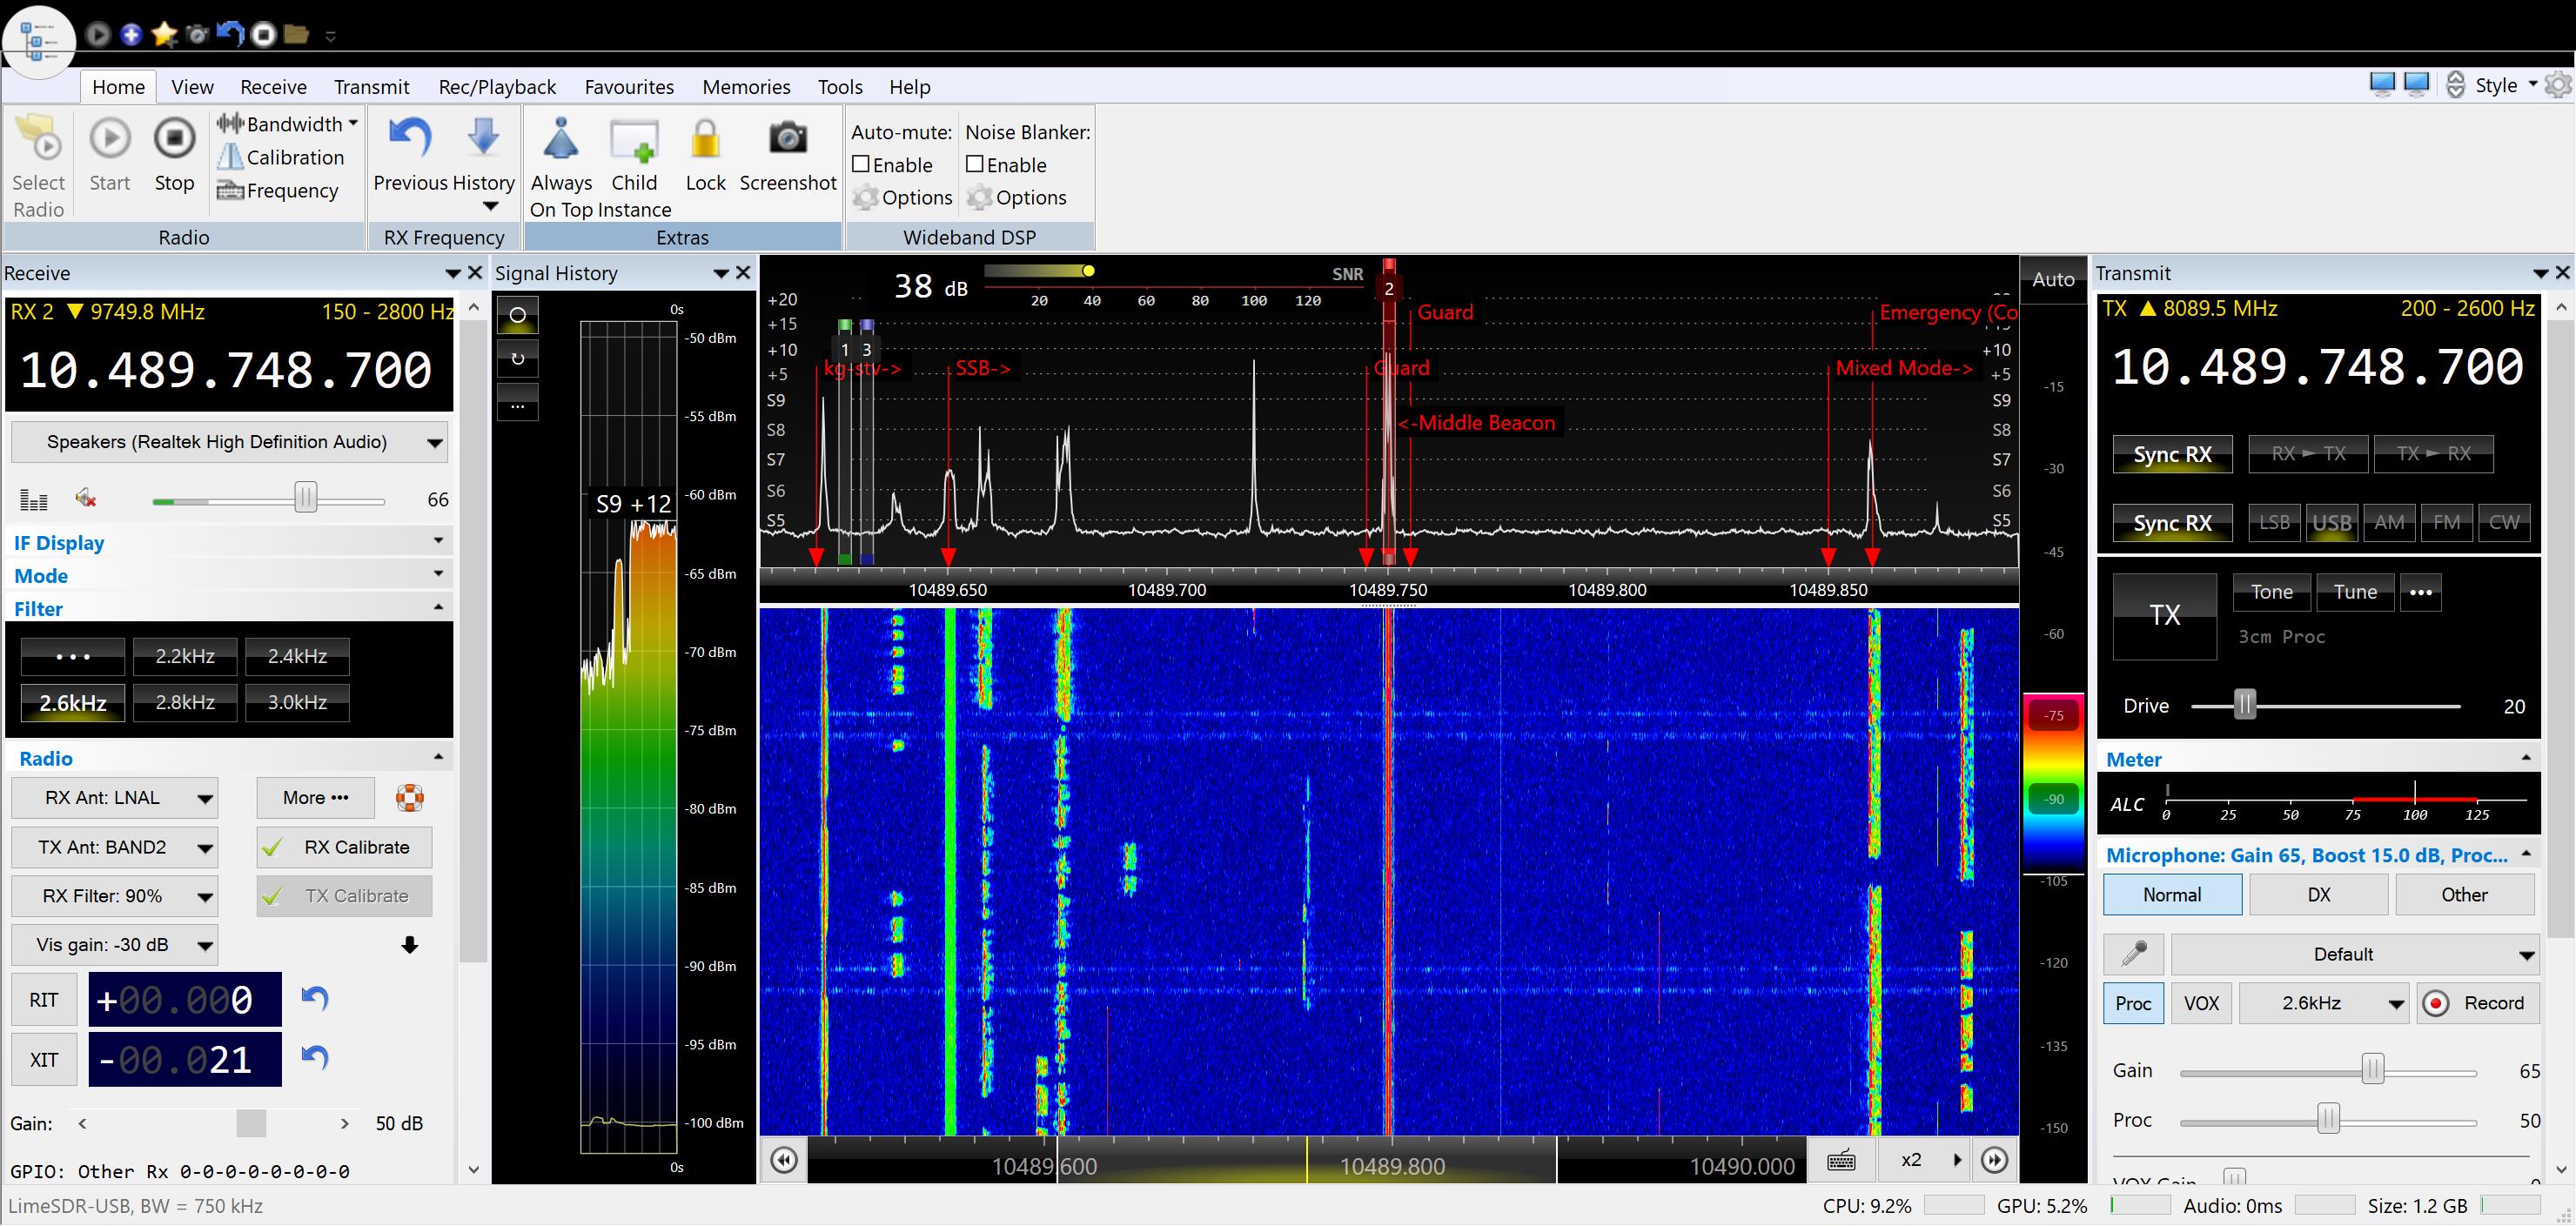Click the speaker mute icon
The height and width of the screenshot is (1226, 2576).
[86, 498]
